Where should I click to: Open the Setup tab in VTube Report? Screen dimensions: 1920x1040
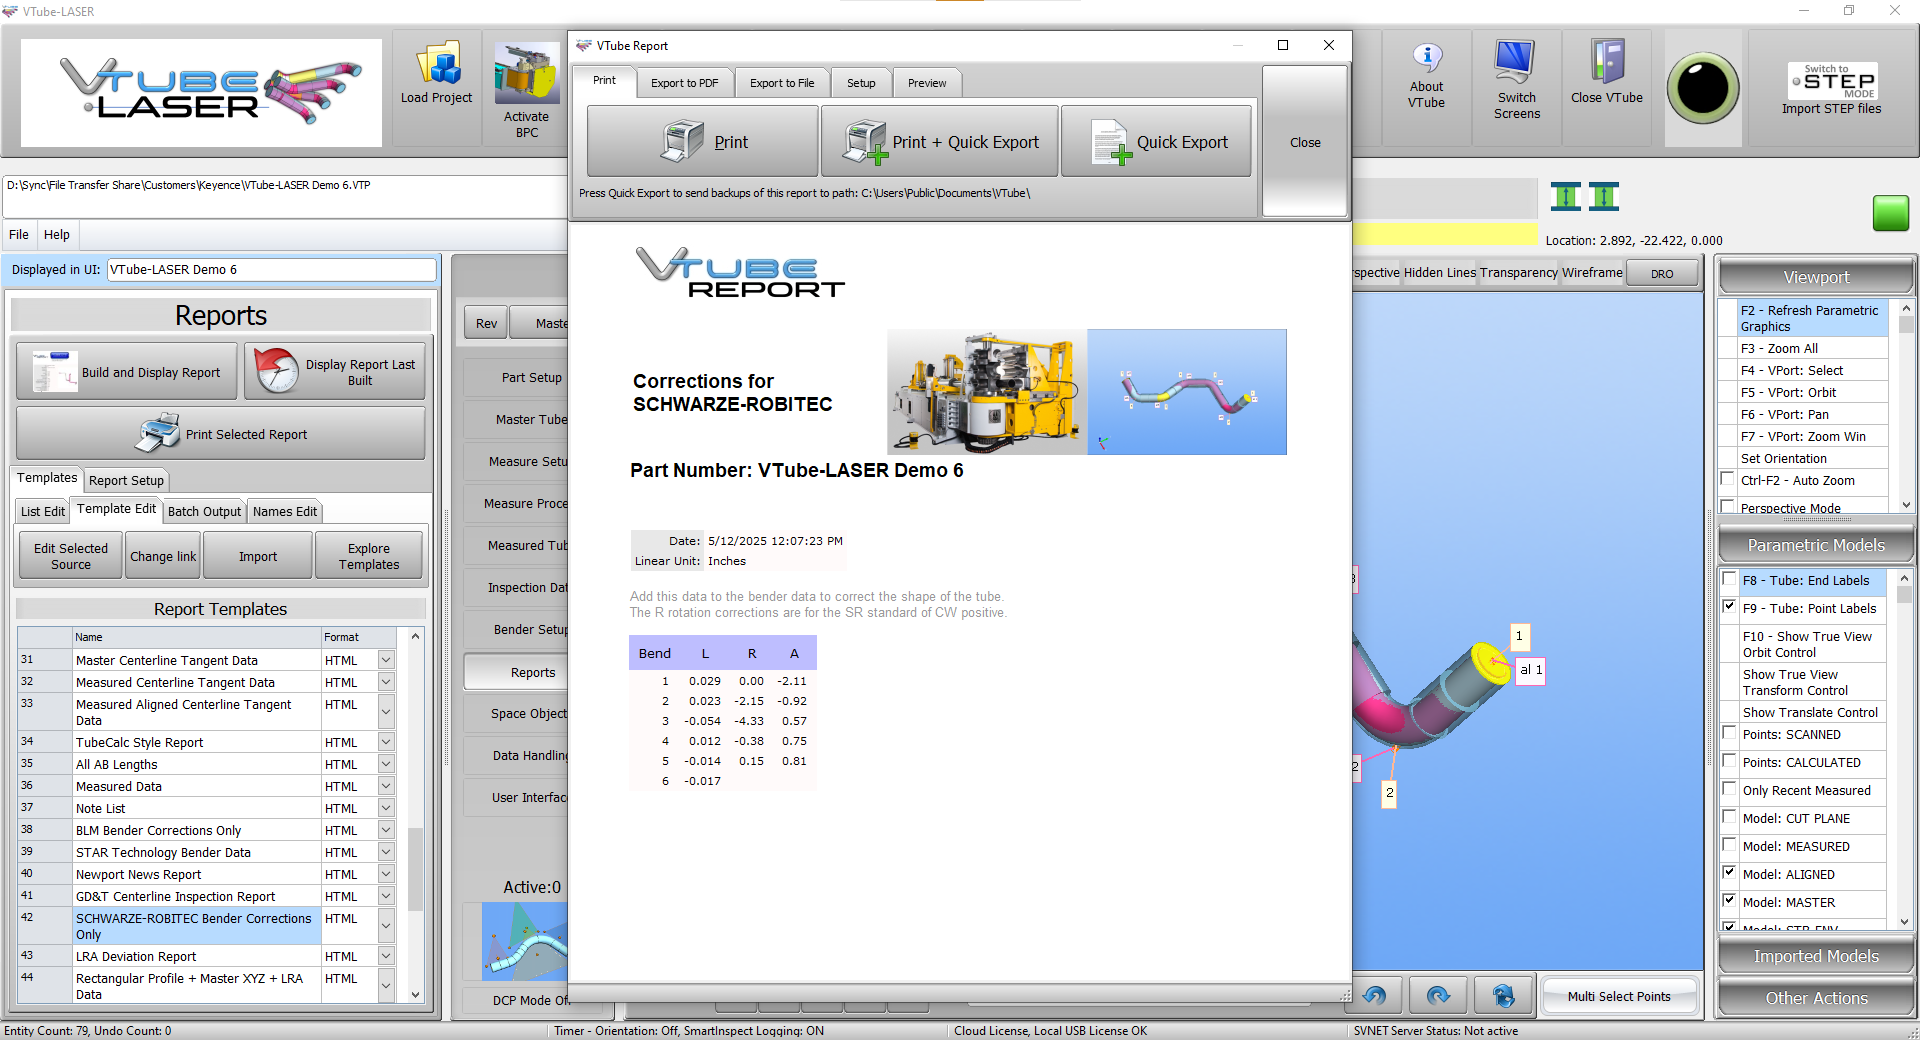coord(861,83)
